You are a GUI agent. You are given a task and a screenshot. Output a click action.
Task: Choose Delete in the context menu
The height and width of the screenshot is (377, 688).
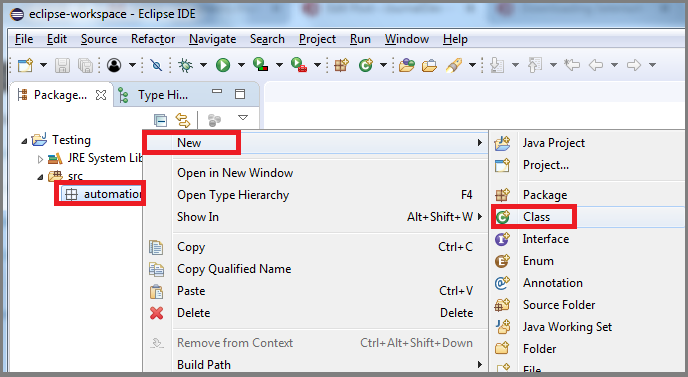point(315,313)
